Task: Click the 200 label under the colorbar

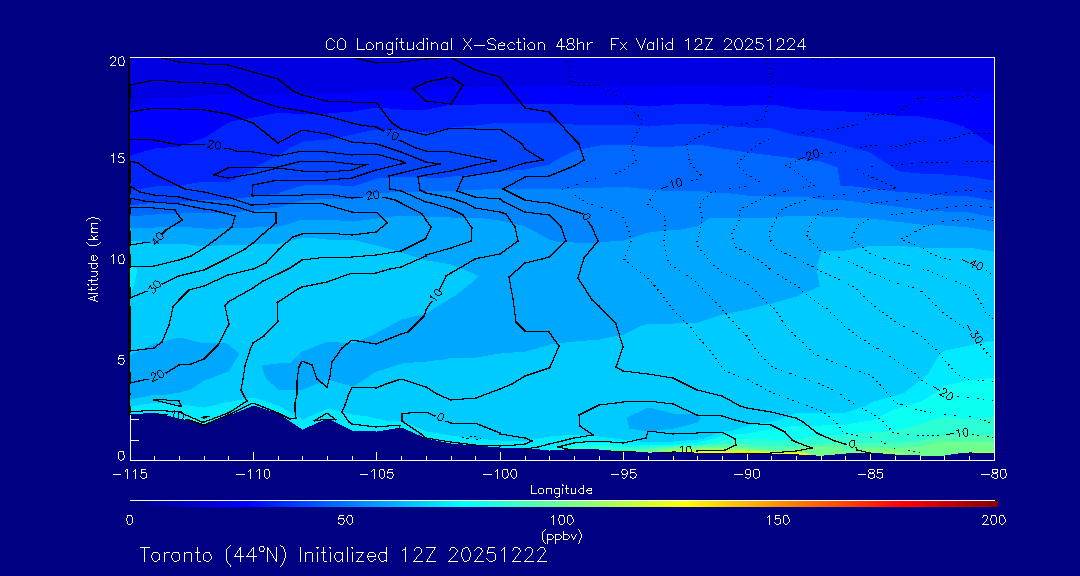Action: (x=993, y=520)
